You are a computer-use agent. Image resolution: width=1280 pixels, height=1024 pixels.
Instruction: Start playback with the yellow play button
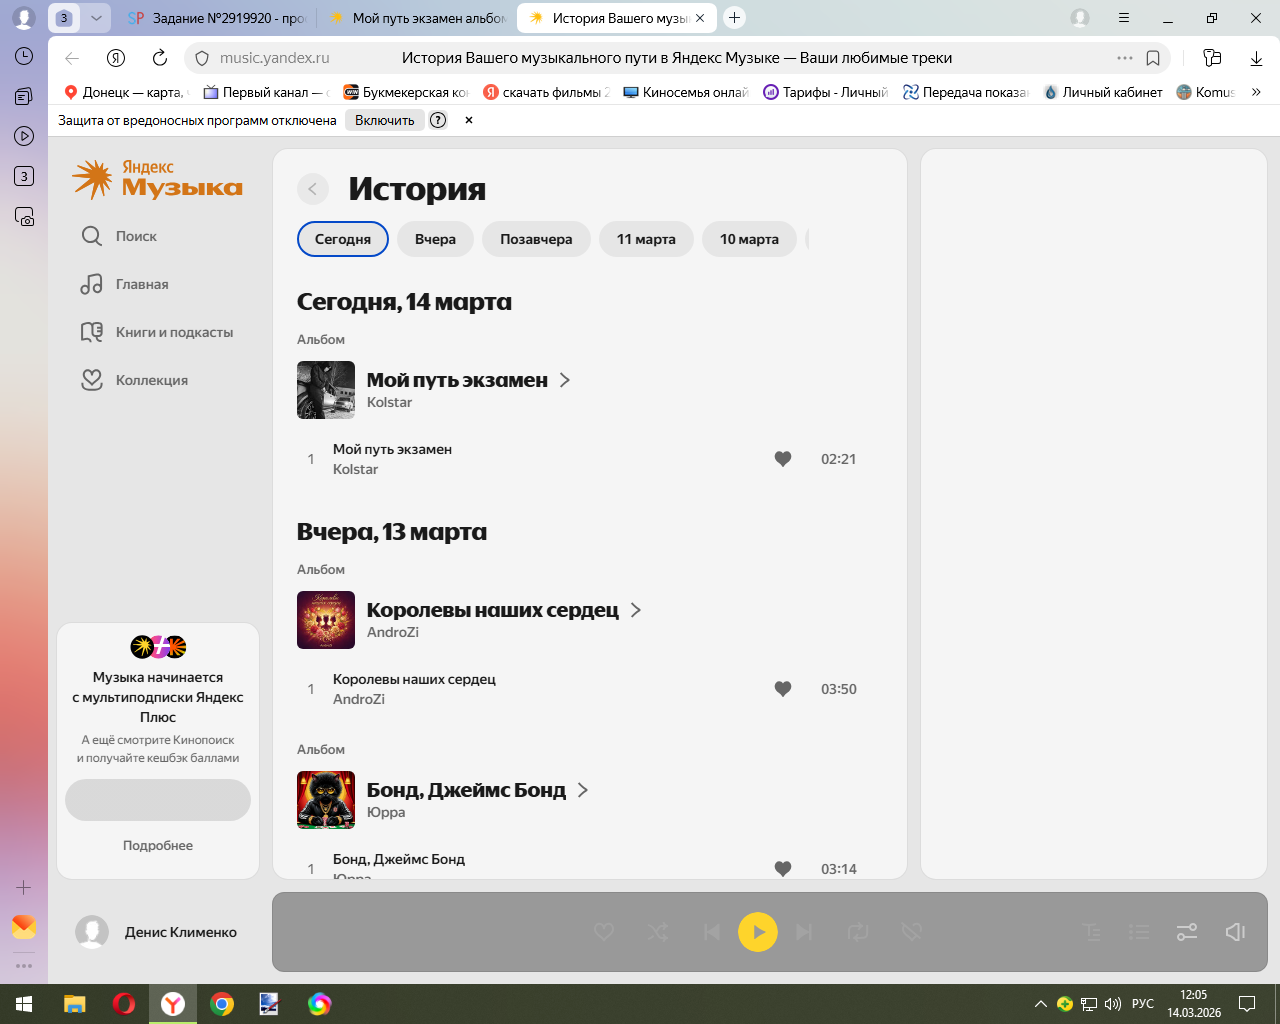pyautogui.click(x=758, y=932)
